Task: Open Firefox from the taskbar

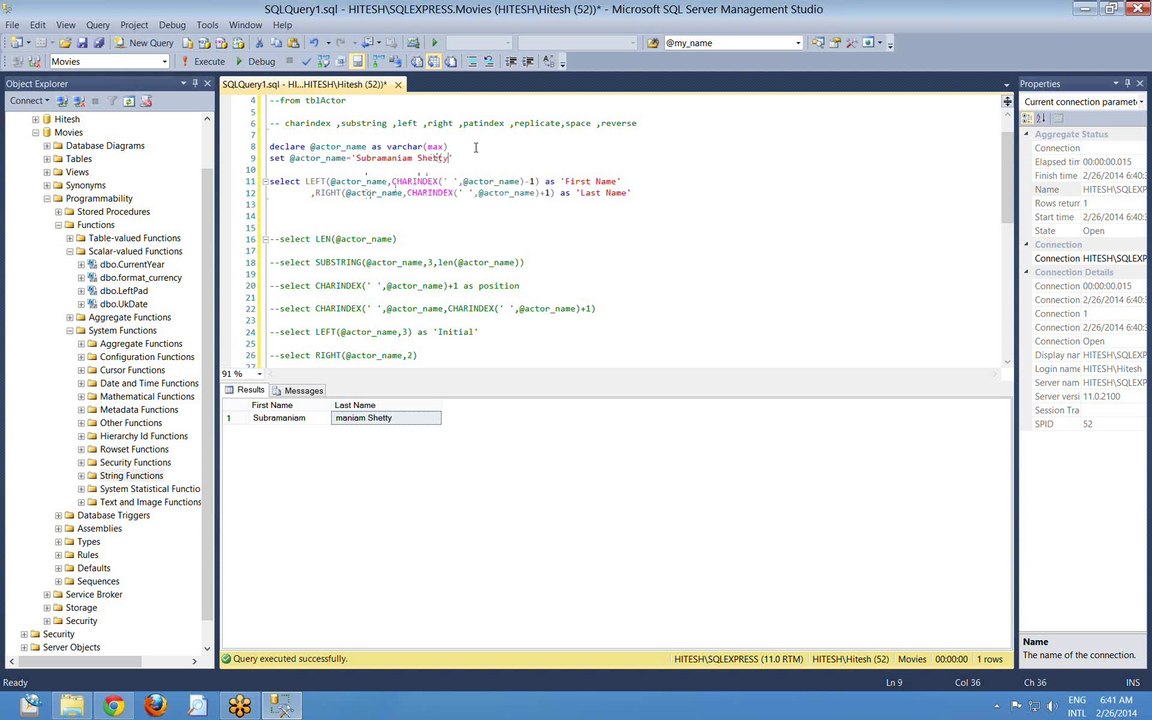Action: tap(156, 706)
